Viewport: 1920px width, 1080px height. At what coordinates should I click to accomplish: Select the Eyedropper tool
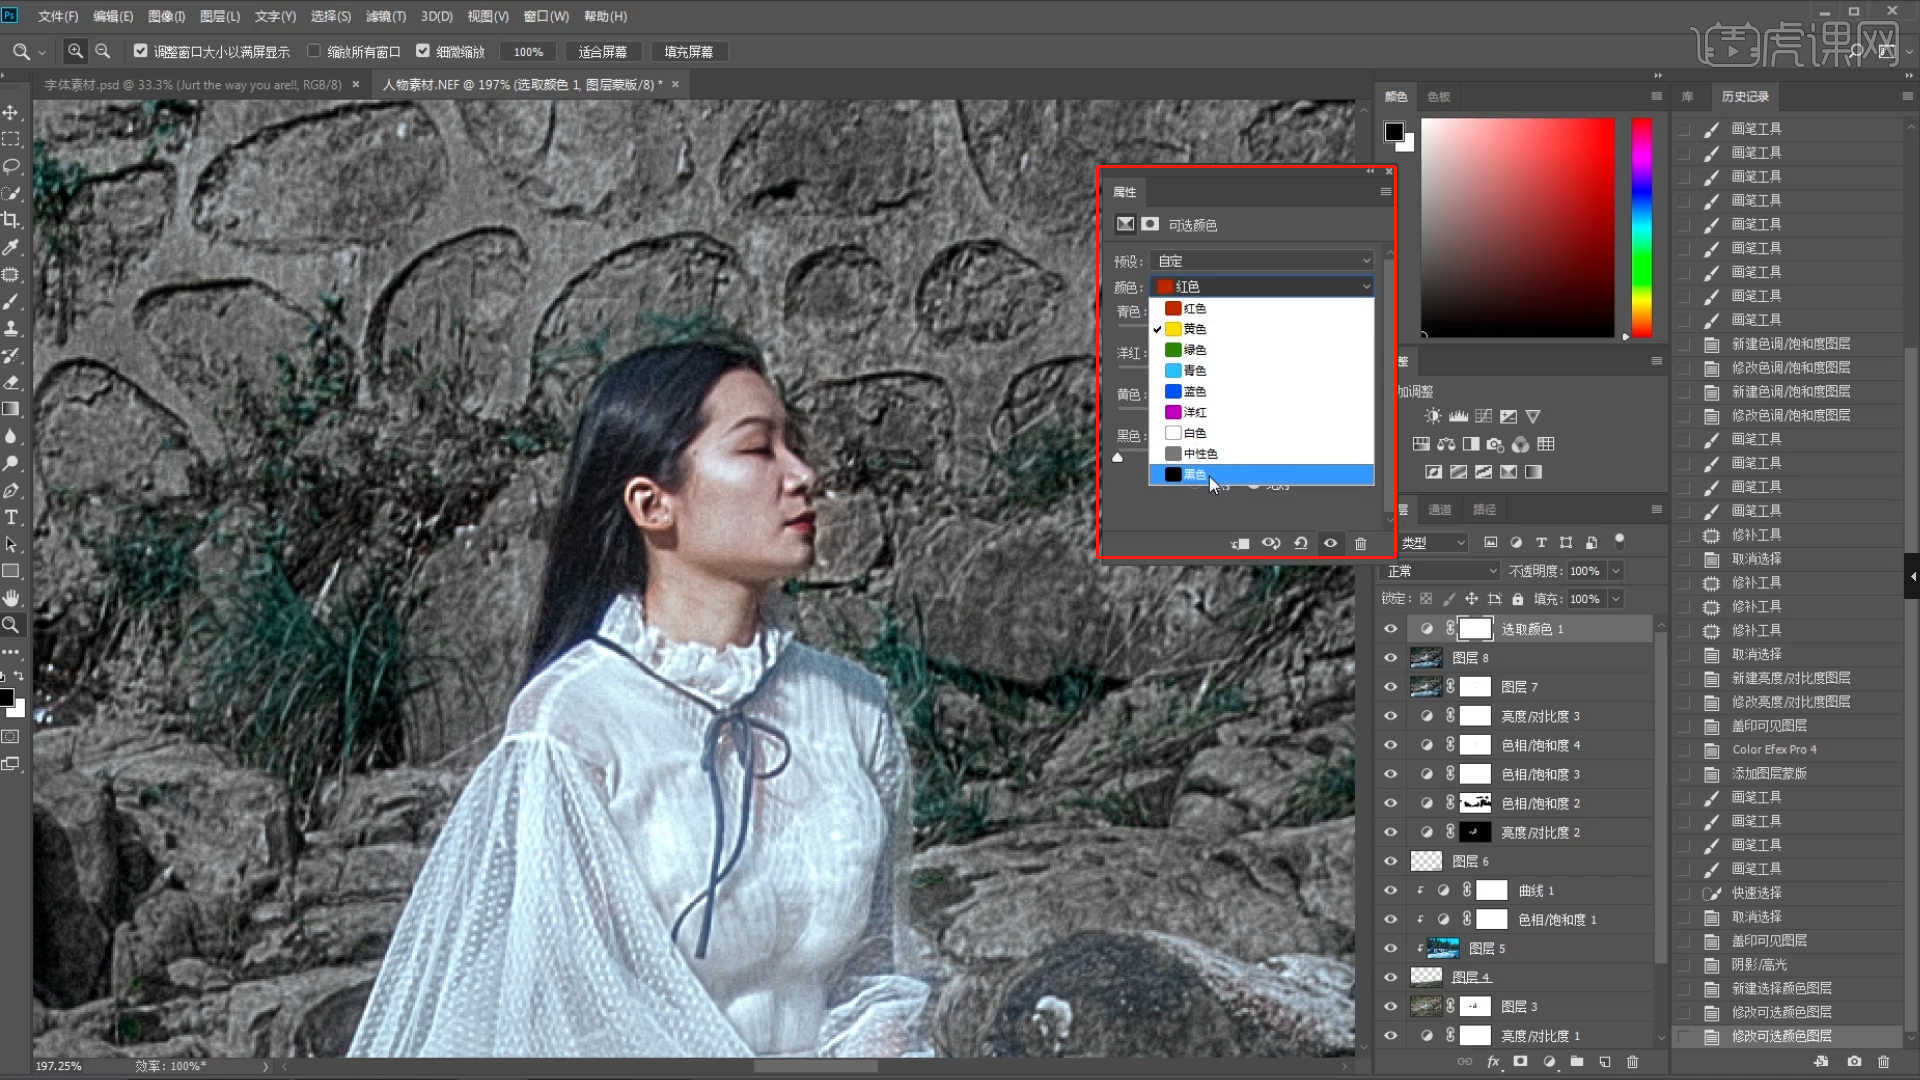coord(11,247)
